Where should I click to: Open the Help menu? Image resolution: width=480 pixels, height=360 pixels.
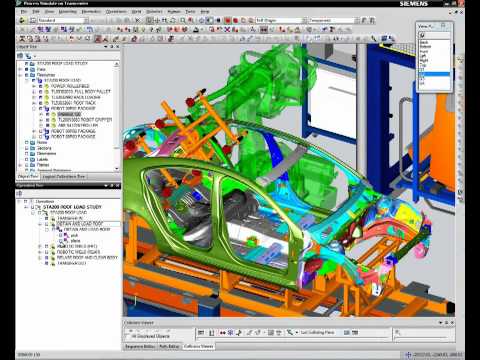click(205, 11)
